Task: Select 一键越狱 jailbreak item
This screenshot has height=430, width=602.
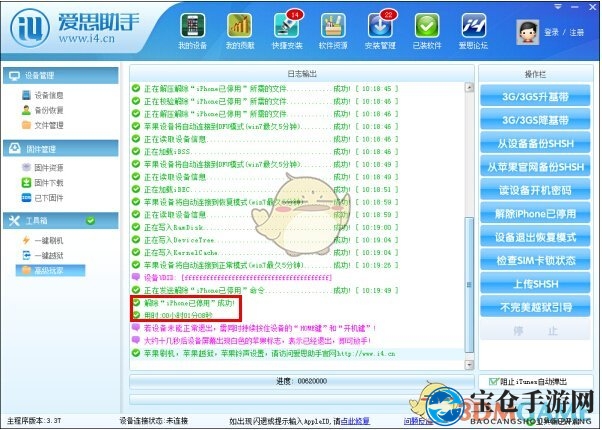Action: tap(43, 255)
